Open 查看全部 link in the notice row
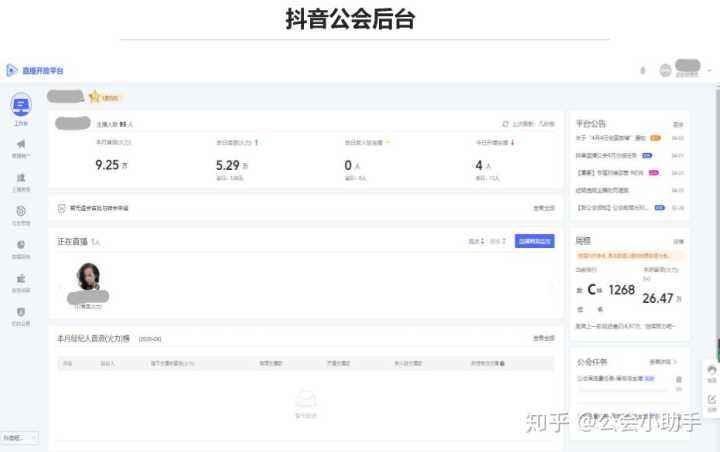 tap(544, 208)
